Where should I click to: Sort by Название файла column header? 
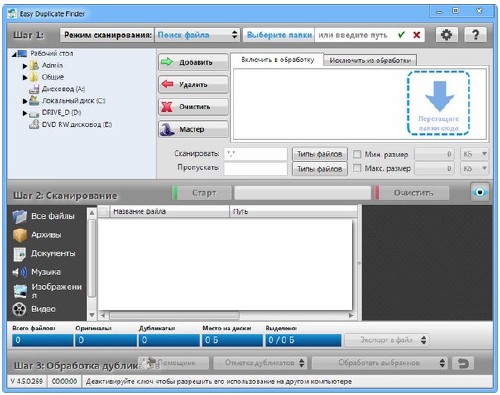click(169, 211)
